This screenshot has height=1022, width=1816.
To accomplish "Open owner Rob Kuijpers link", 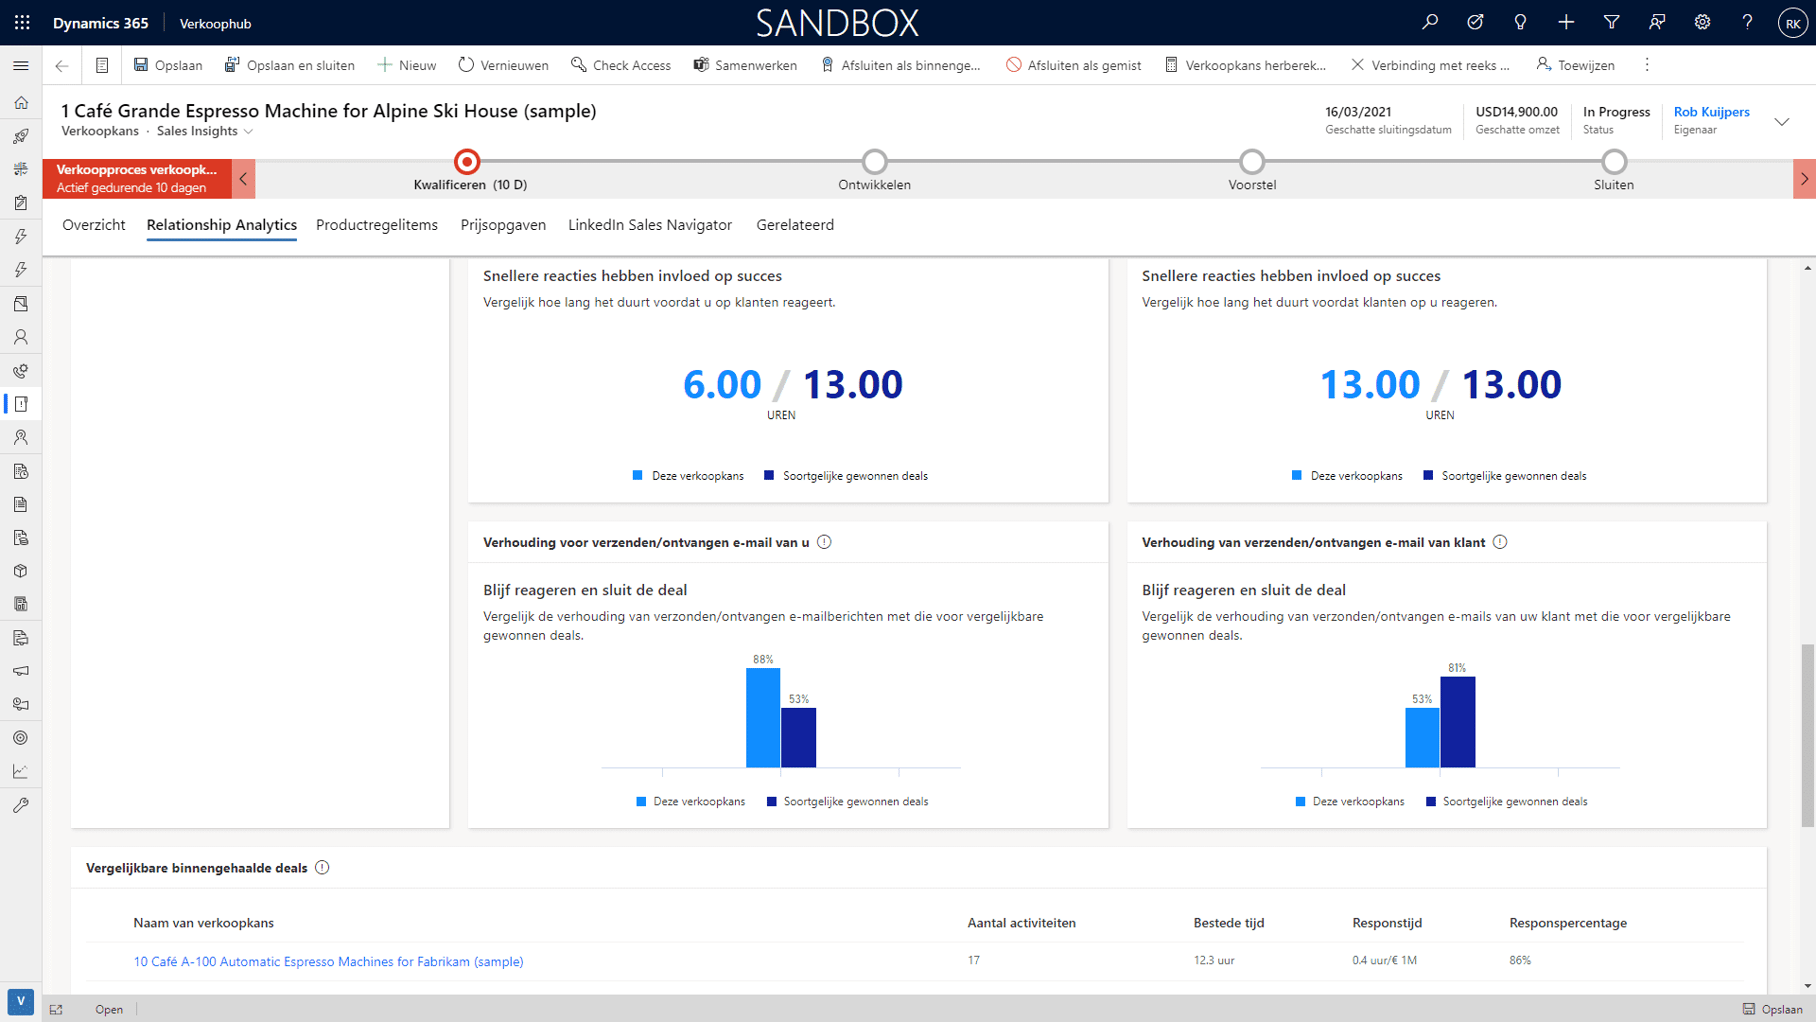I will pyautogui.click(x=1711, y=112).
